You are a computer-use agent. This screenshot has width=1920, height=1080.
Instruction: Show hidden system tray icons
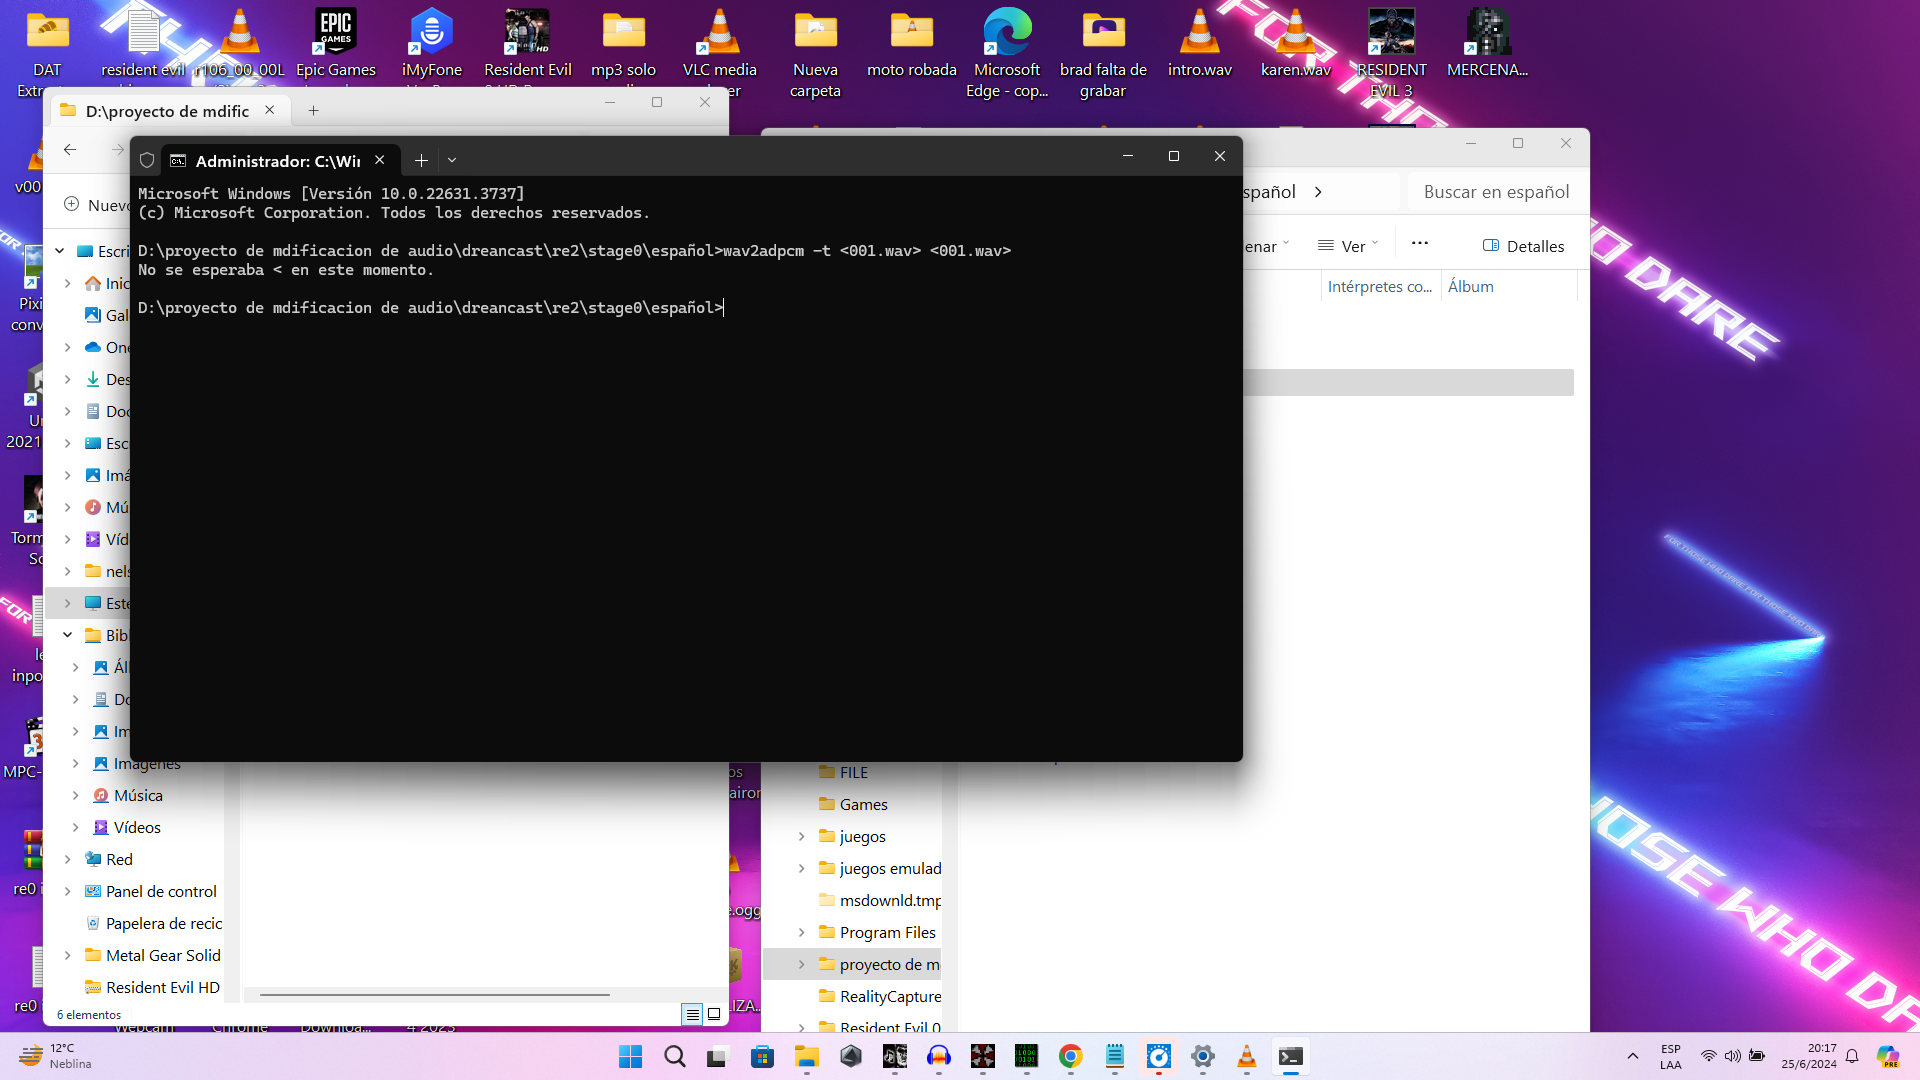[x=1632, y=1057]
